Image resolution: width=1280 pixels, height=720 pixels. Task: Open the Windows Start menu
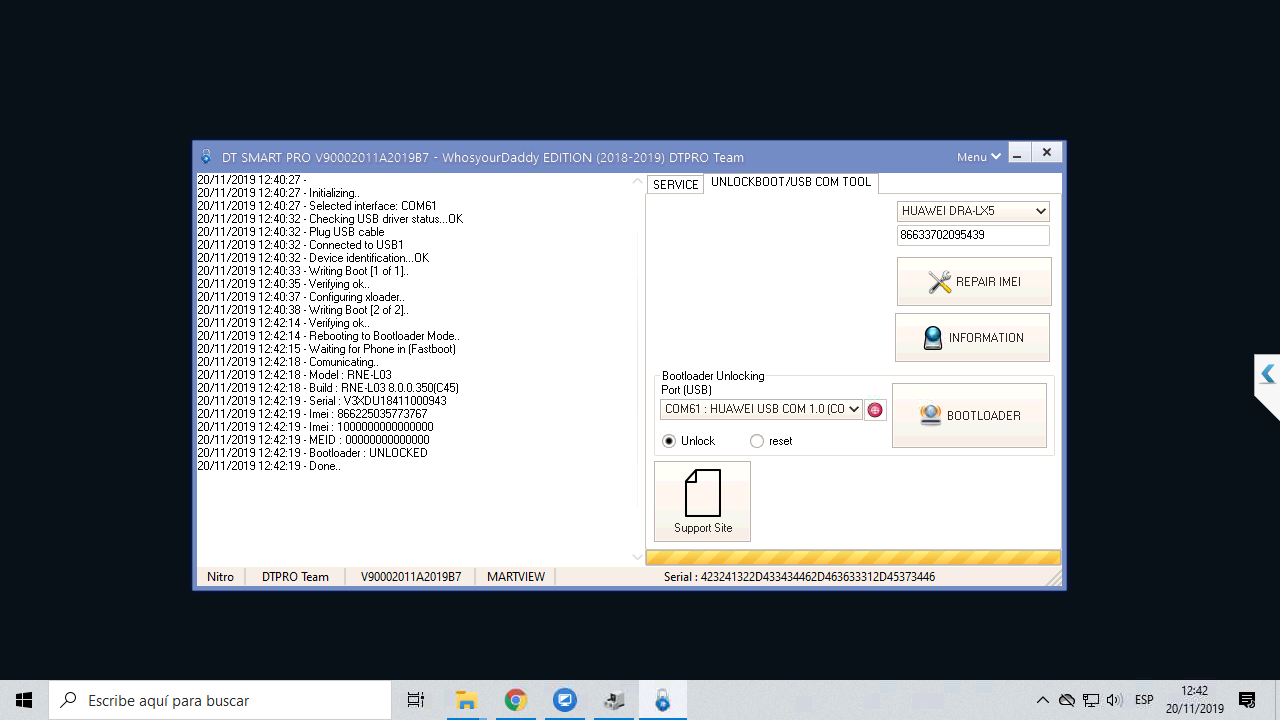pyautogui.click(x=24, y=700)
